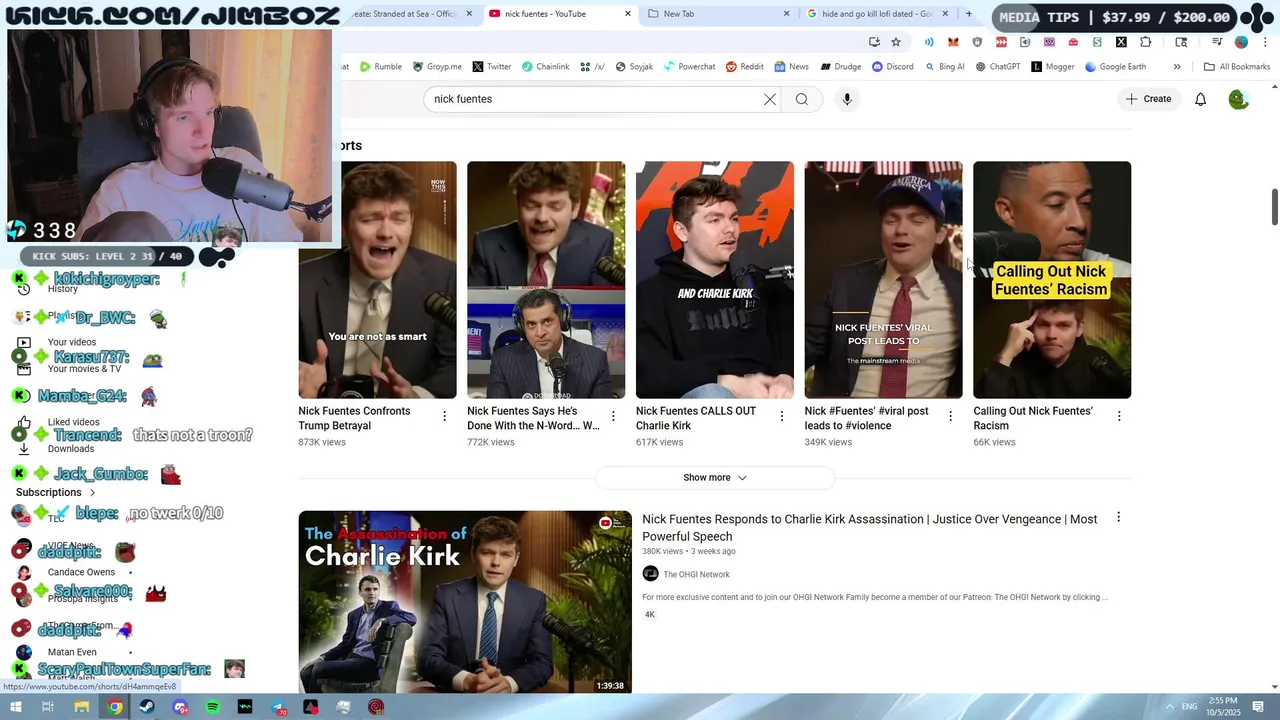This screenshot has width=1280, height=720.
Task: Close the New Tab browser tab
Action: (x=786, y=14)
